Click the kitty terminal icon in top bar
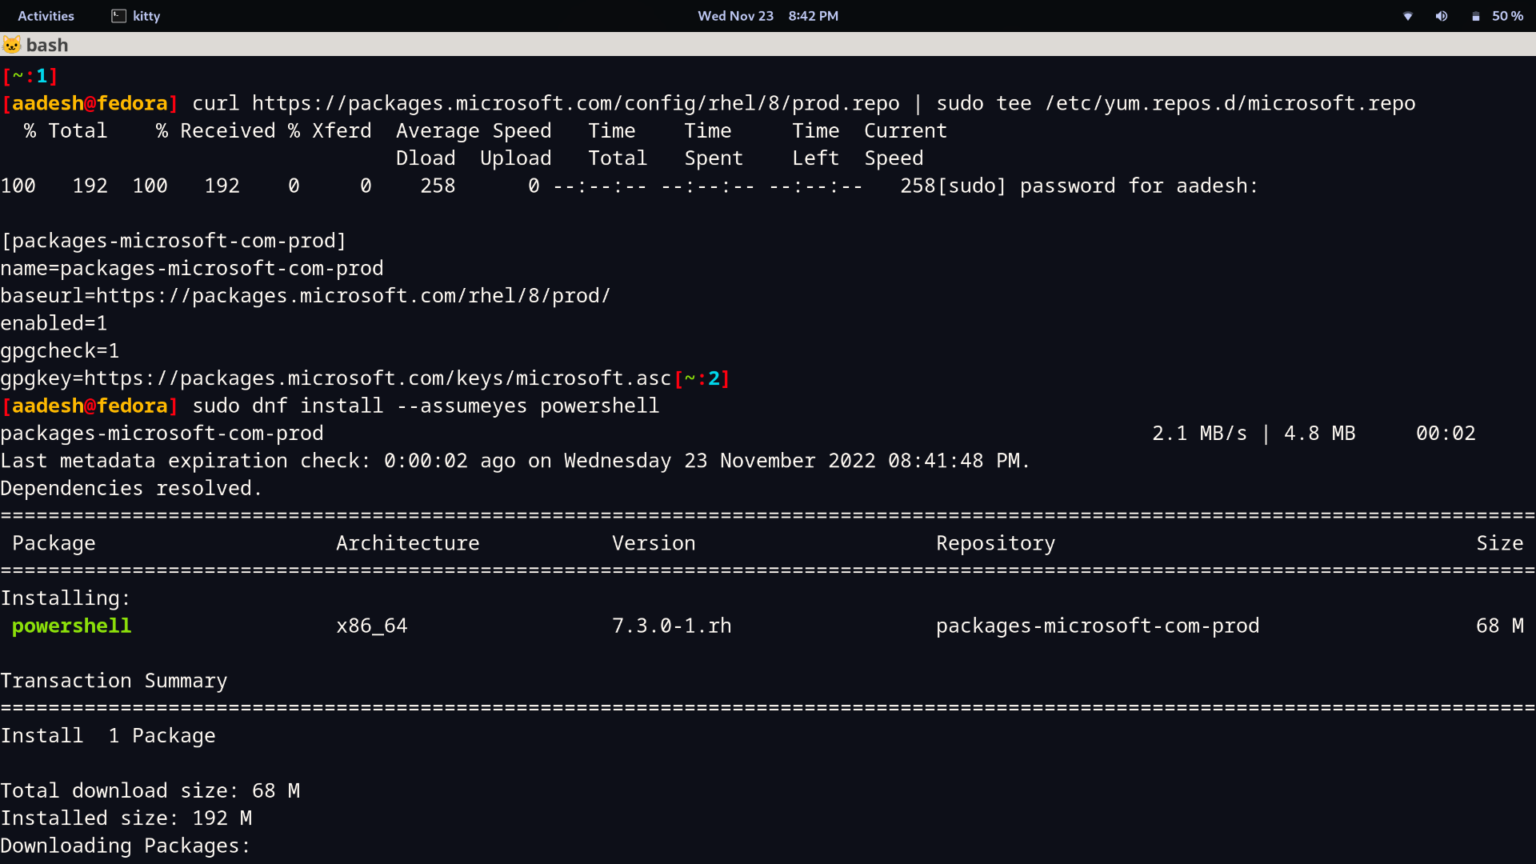This screenshot has height=864, width=1536. pyautogui.click(x=119, y=16)
